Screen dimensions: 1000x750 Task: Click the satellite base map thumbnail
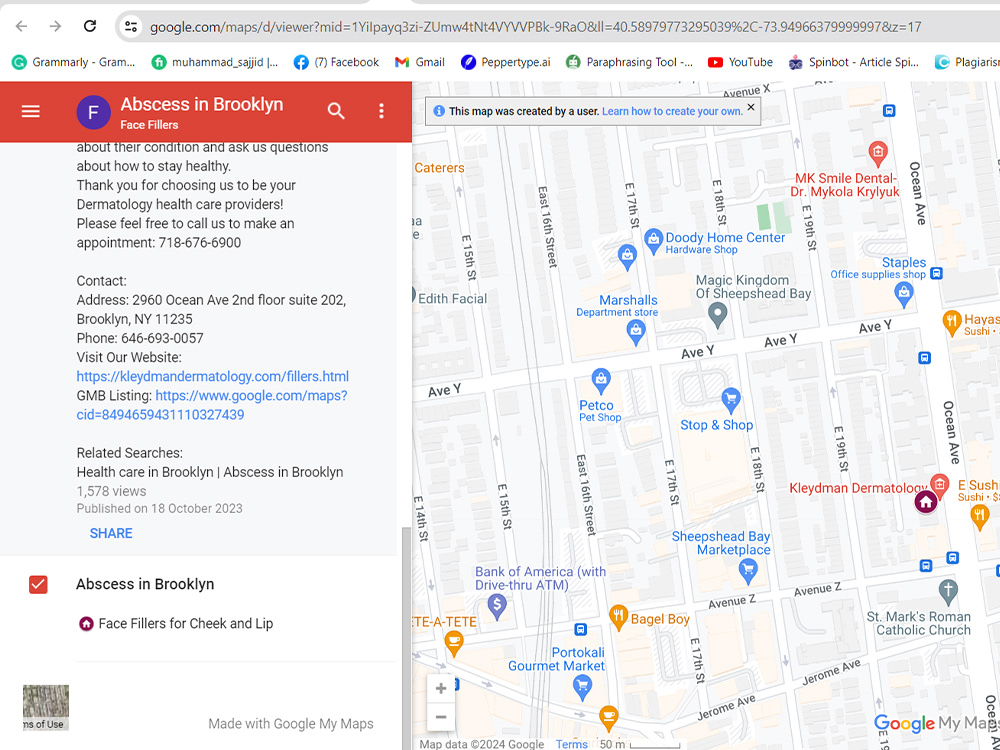click(46, 707)
